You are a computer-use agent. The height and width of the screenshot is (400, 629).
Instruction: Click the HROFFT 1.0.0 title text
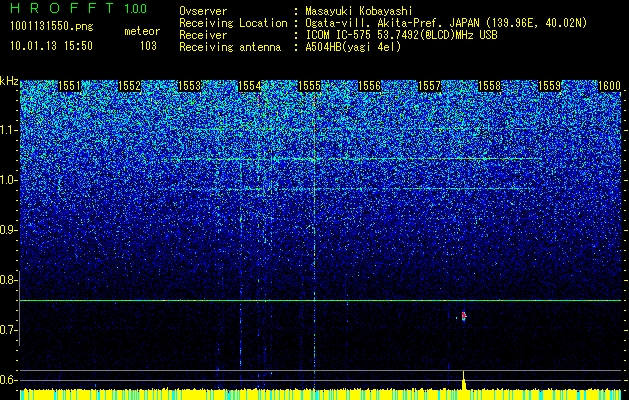click(78, 8)
